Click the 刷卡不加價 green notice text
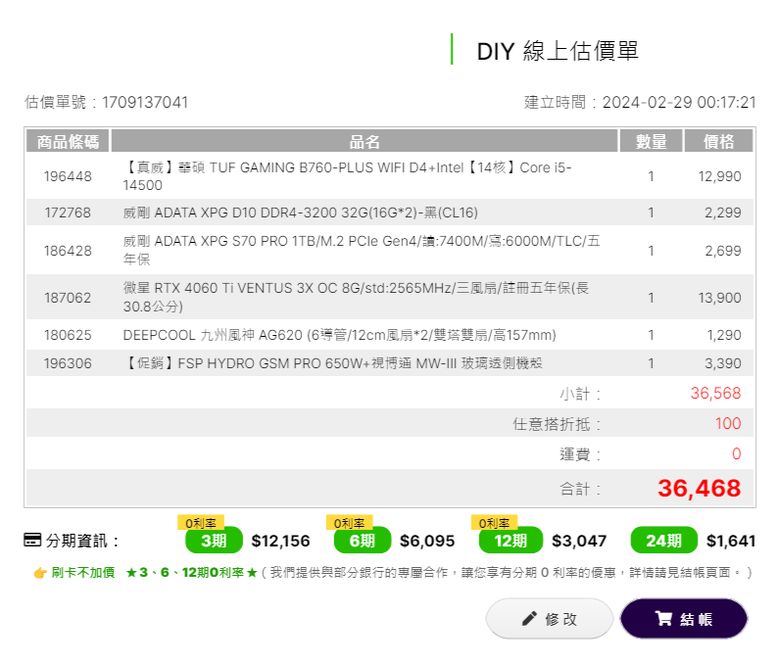Viewport: 780px width, 663px height. tap(83, 572)
